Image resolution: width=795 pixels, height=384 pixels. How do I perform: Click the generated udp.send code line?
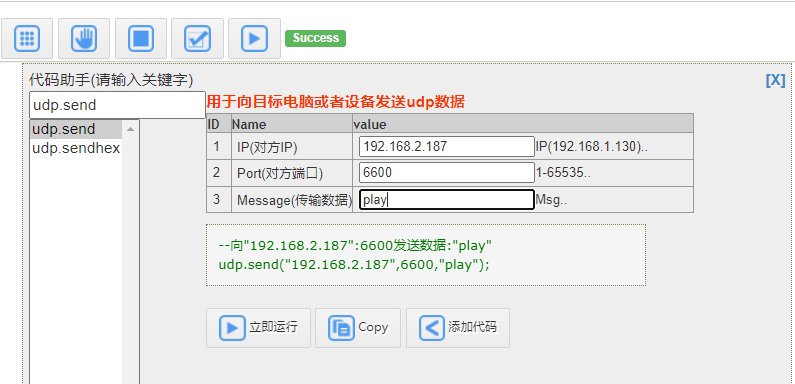click(354, 265)
